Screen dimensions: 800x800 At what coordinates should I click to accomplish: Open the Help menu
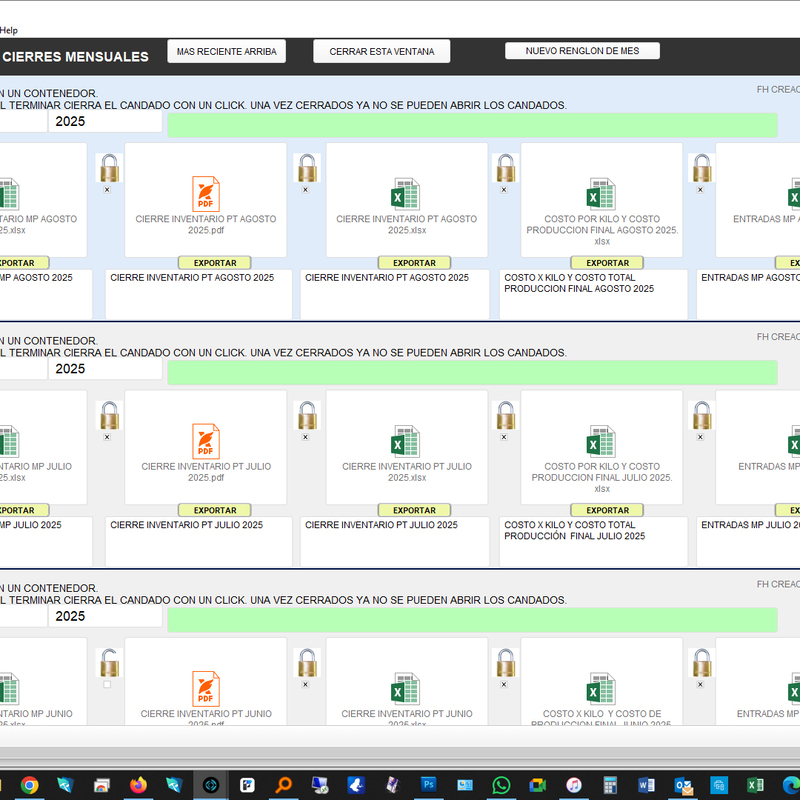click(9, 31)
